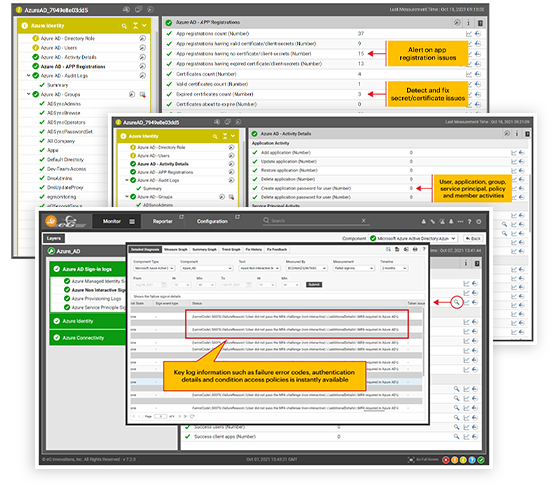
Task: Select the Fix History tab
Action: click(x=254, y=249)
